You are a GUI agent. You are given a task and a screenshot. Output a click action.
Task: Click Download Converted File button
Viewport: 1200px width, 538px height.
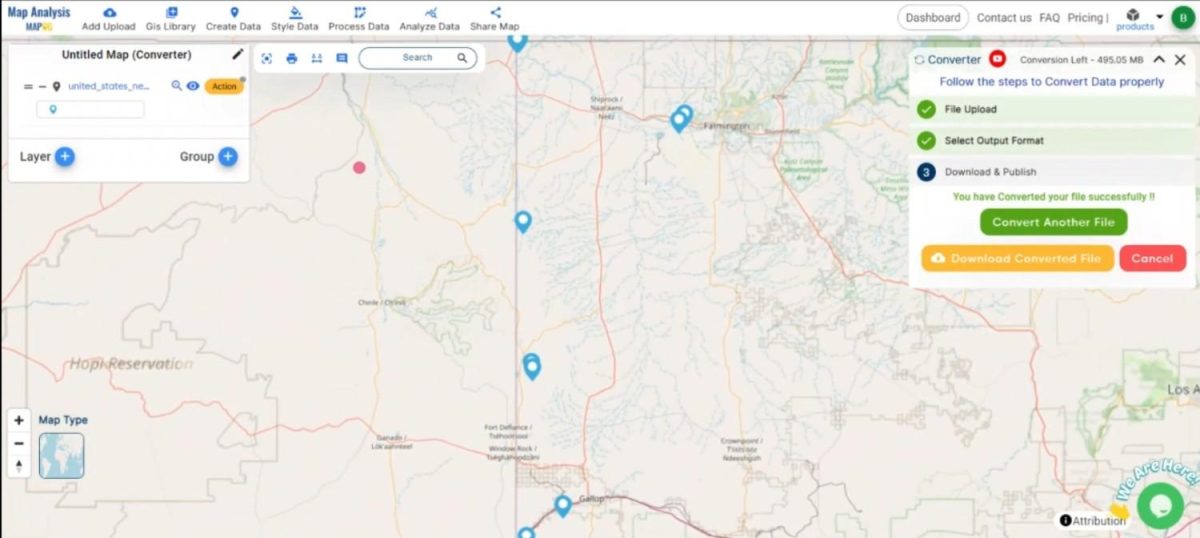pyautogui.click(x=1017, y=258)
